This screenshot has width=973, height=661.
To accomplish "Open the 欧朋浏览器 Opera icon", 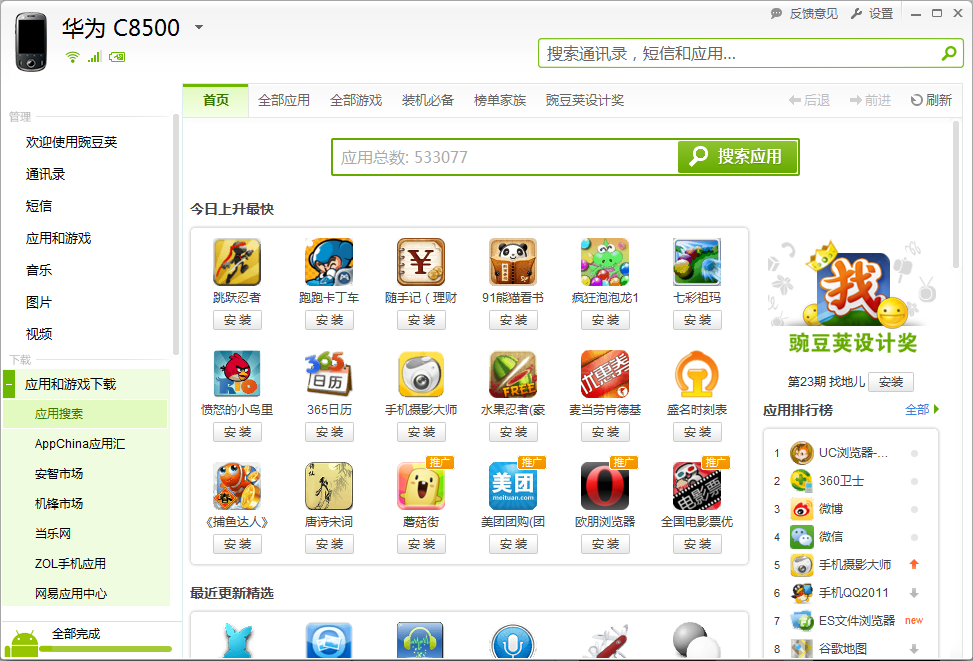I will pyautogui.click(x=605, y=486).
